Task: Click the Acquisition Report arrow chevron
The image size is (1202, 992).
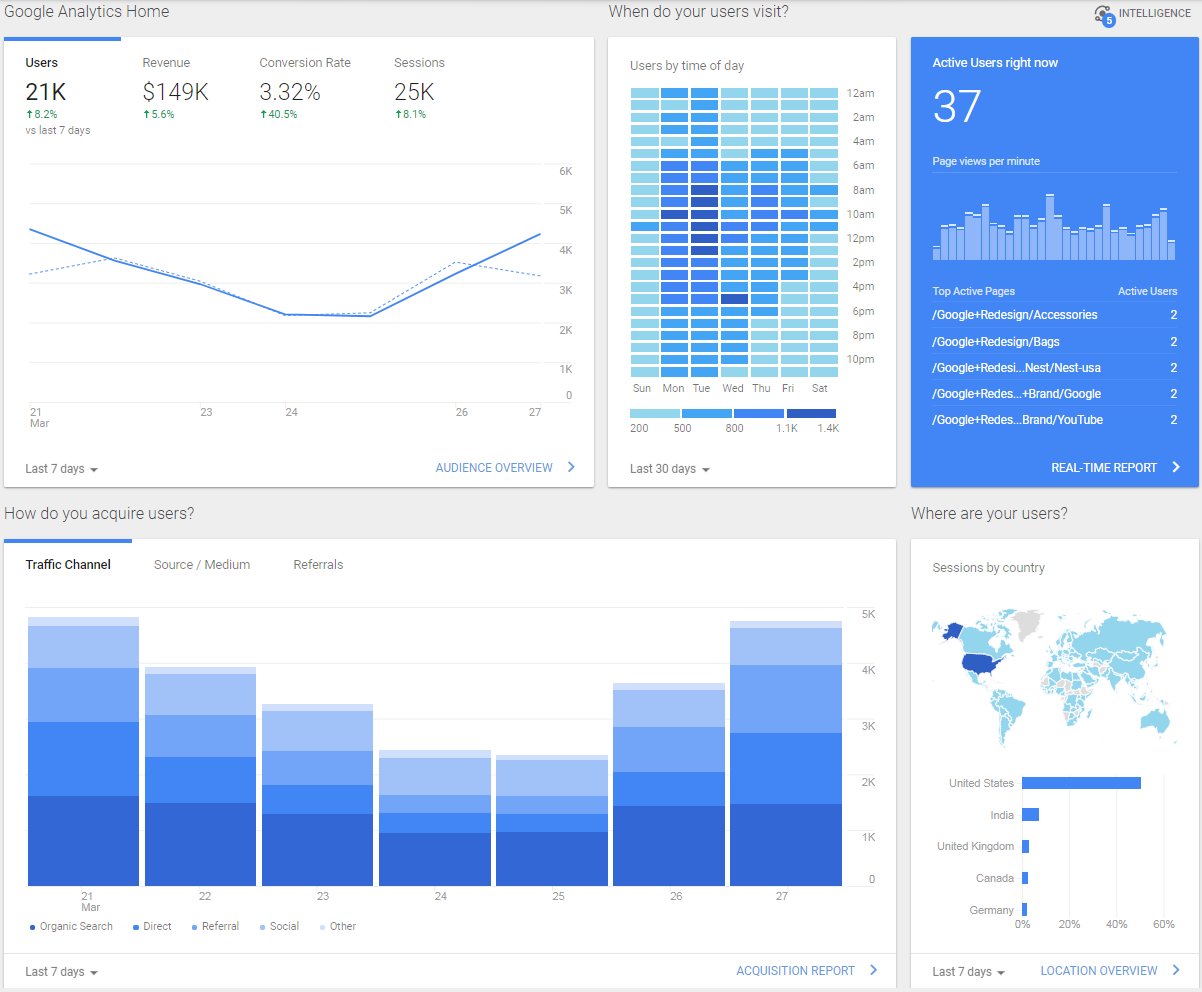Action: (x=873, y=970)
